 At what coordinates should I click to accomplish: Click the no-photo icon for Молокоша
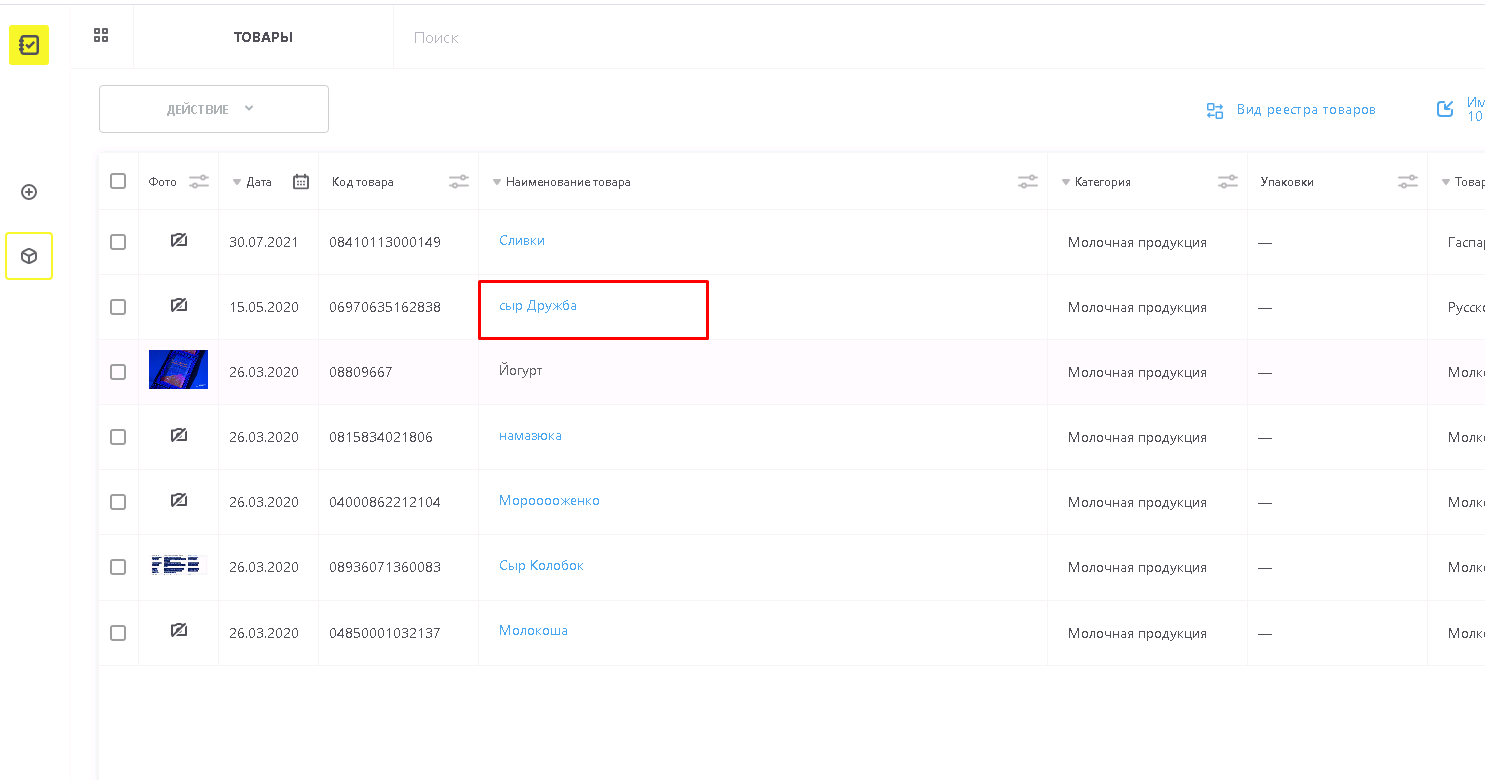click(x=179, y=630)
